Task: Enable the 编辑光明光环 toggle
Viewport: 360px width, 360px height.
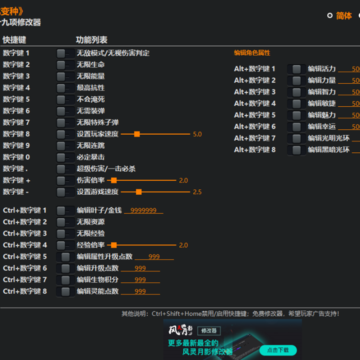Action: point(296,138)
